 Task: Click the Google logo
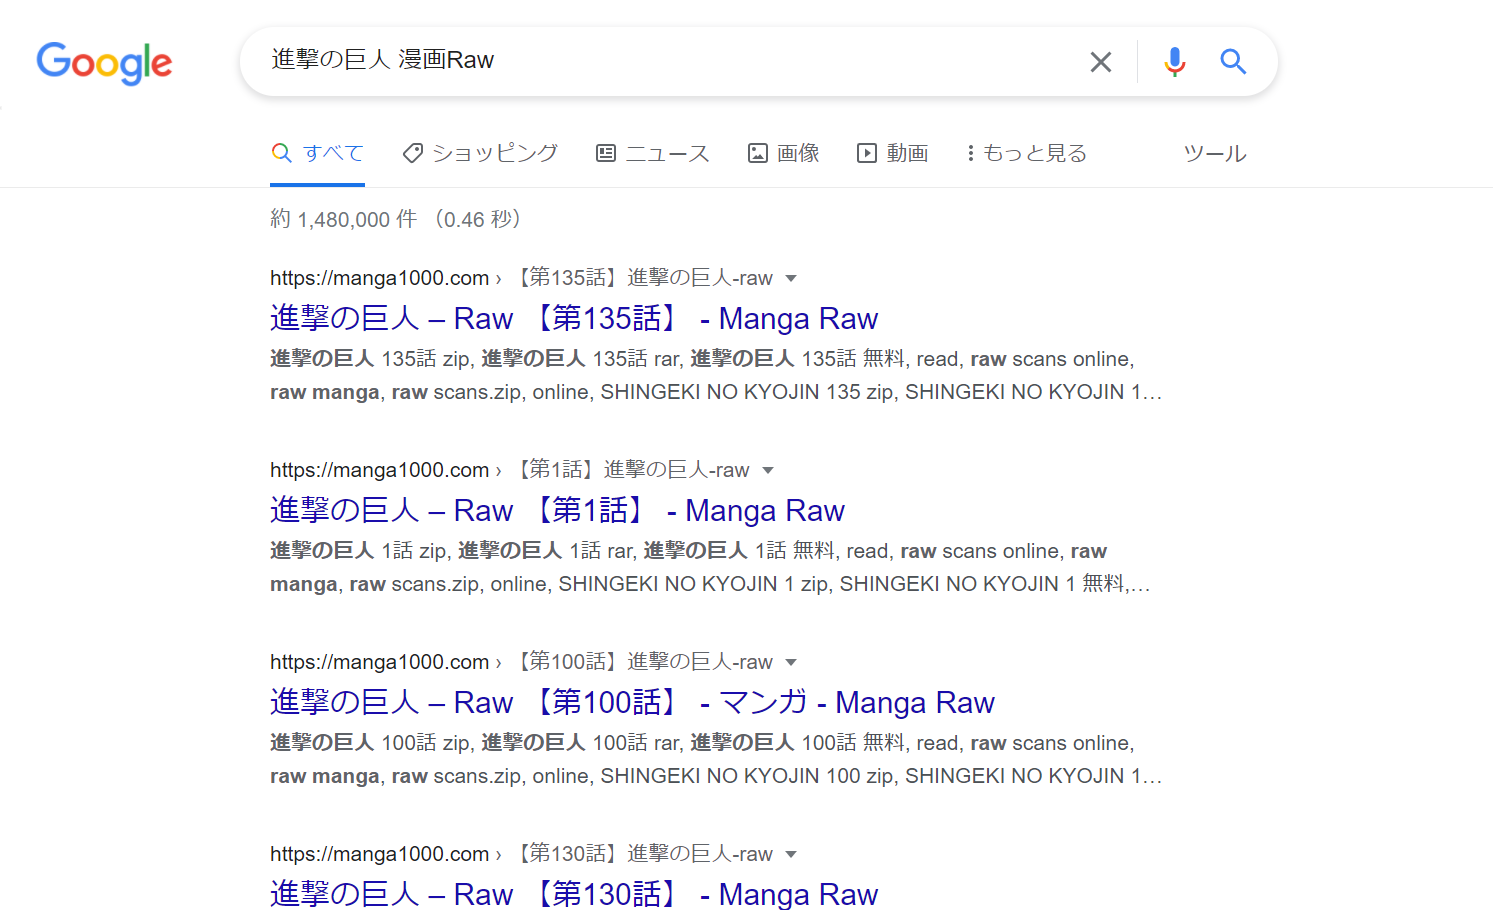point(104,63)
